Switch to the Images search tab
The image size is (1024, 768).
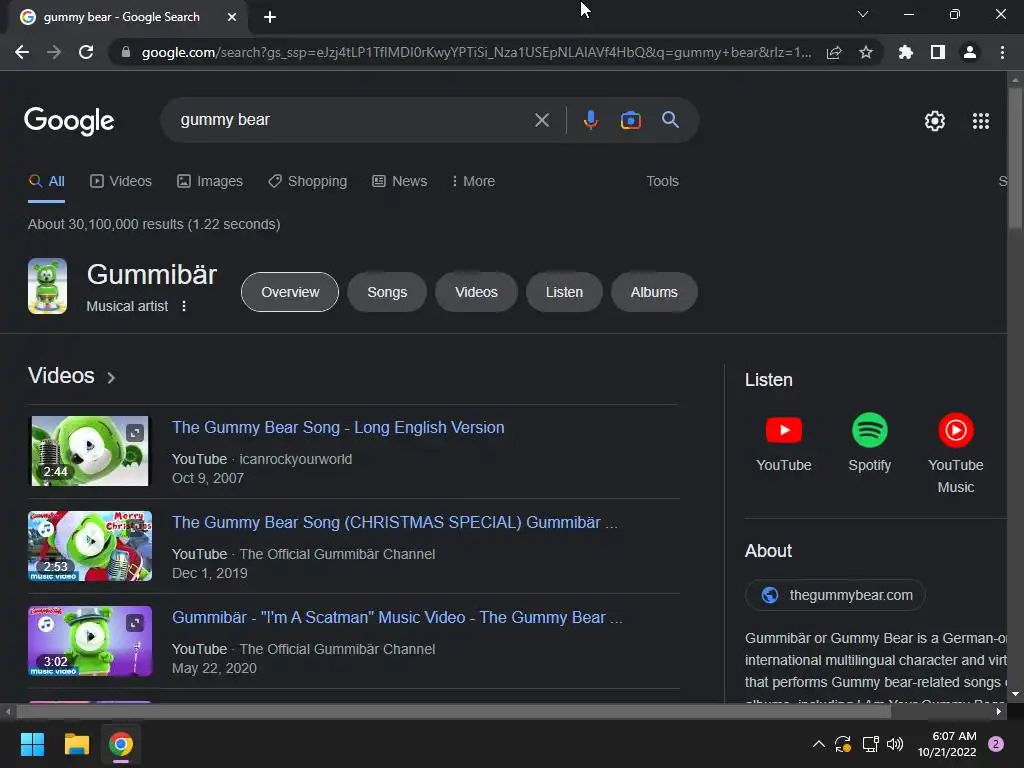pyautogui.click(x=210, y=182)
